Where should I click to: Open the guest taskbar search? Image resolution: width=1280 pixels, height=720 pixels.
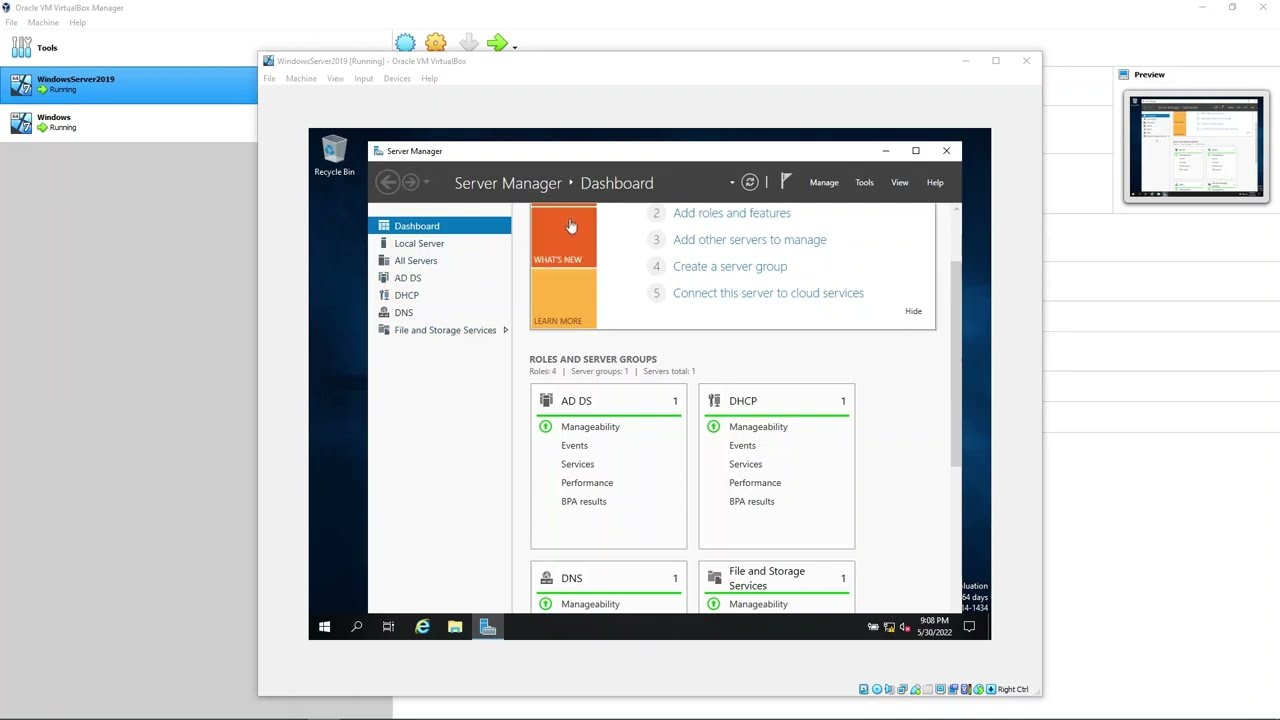pyautogui.click(x=356, y=627)
